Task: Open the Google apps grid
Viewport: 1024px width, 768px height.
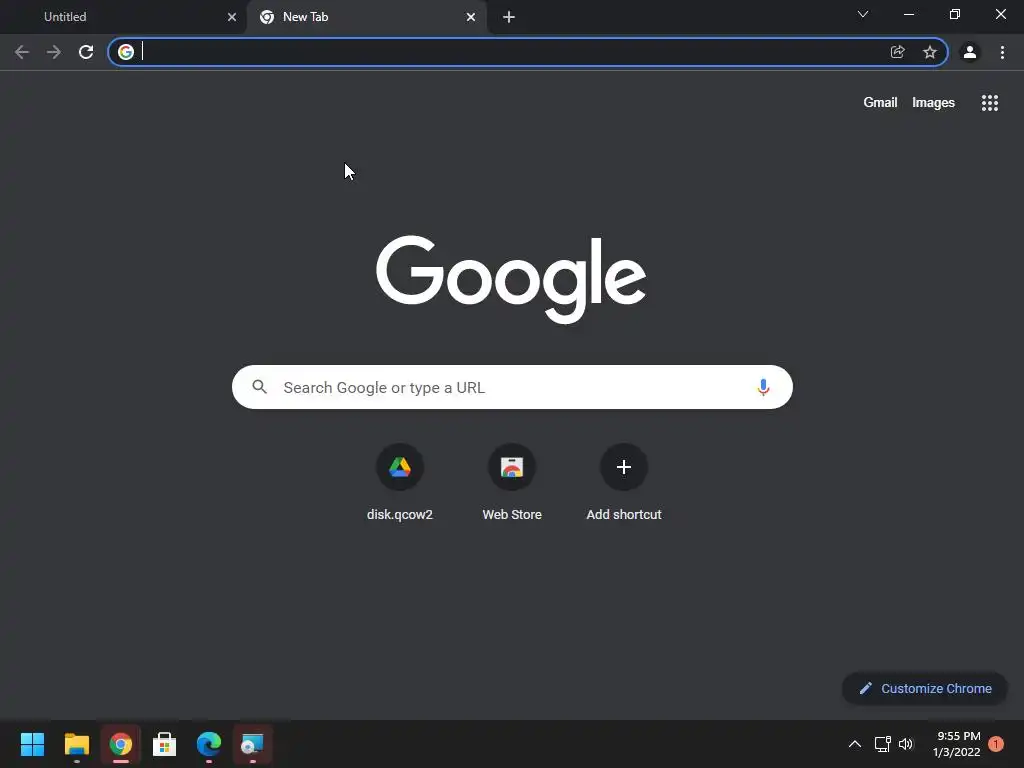Action: click(x=990, y=103)
